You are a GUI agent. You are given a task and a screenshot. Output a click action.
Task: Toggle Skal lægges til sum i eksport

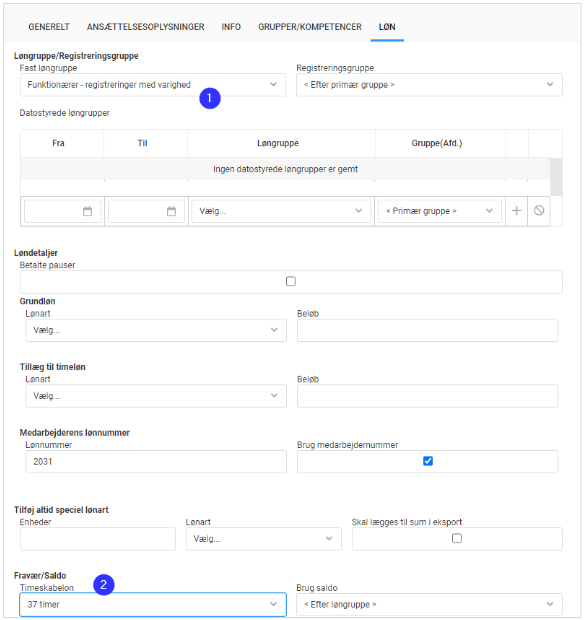[x=457, y=538]
